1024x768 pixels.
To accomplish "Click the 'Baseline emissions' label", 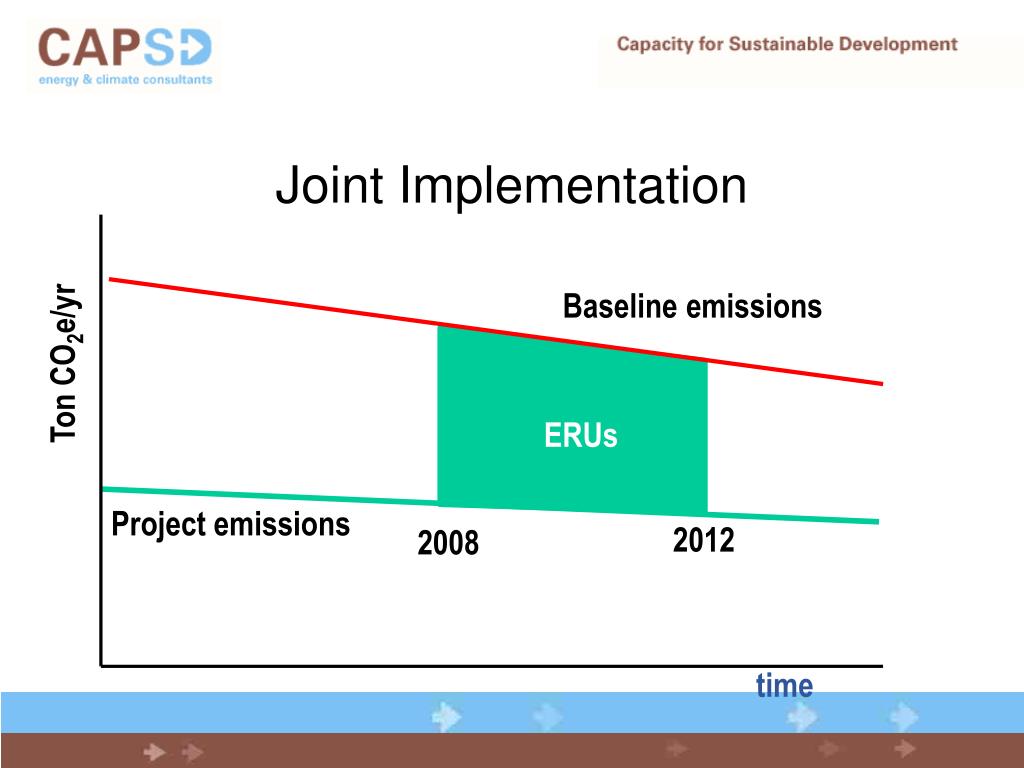I will (692, 306).
